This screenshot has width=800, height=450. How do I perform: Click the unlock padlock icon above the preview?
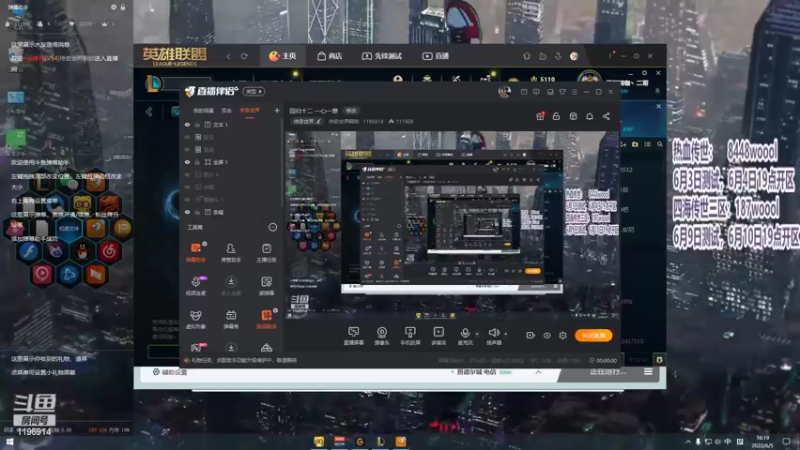point(556,116)
